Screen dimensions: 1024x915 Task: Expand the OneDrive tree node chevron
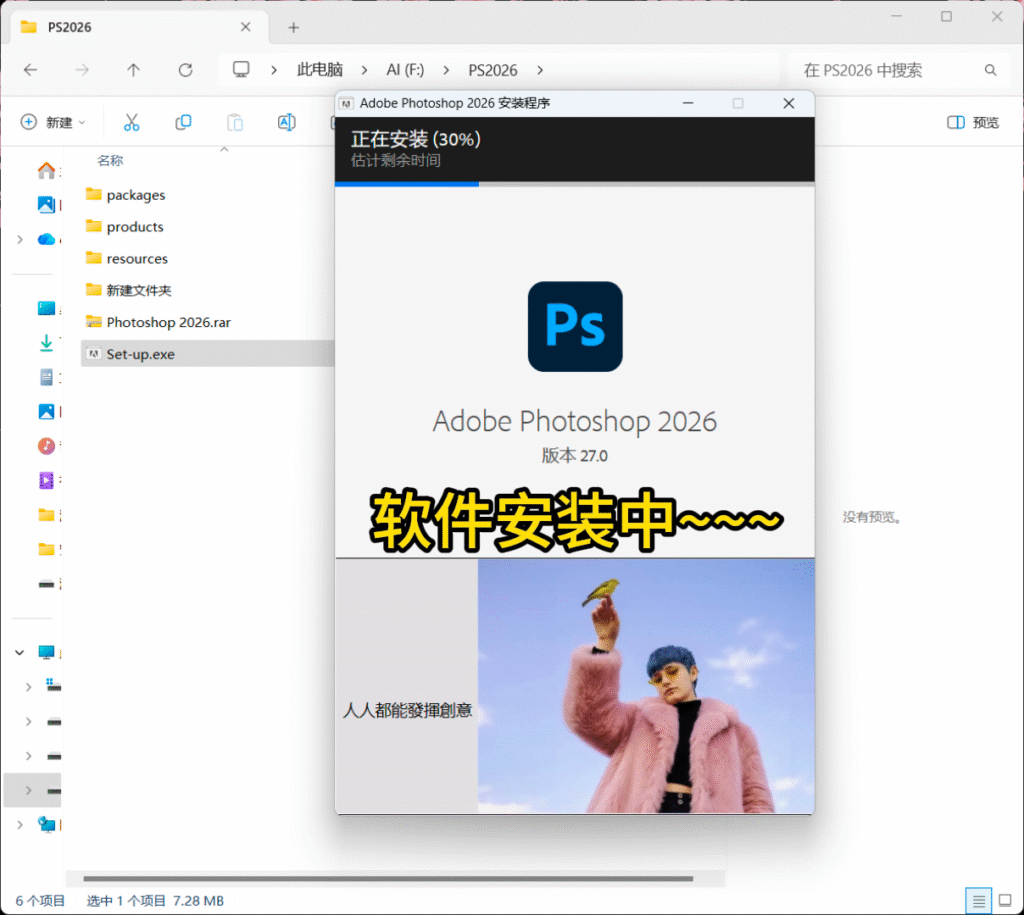click(x=20, y=239)
